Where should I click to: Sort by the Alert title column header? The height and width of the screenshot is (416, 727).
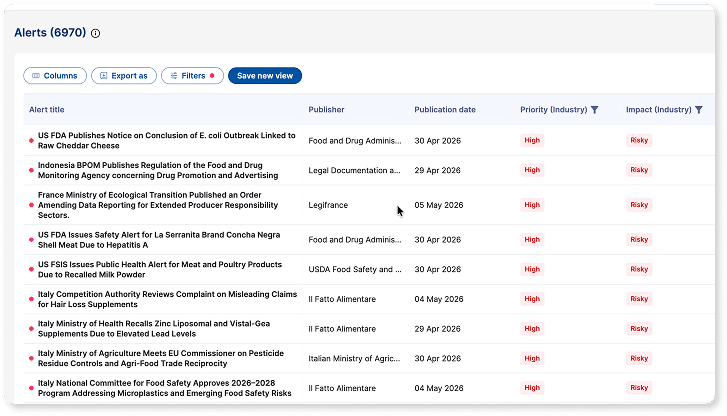coord(47,110)
